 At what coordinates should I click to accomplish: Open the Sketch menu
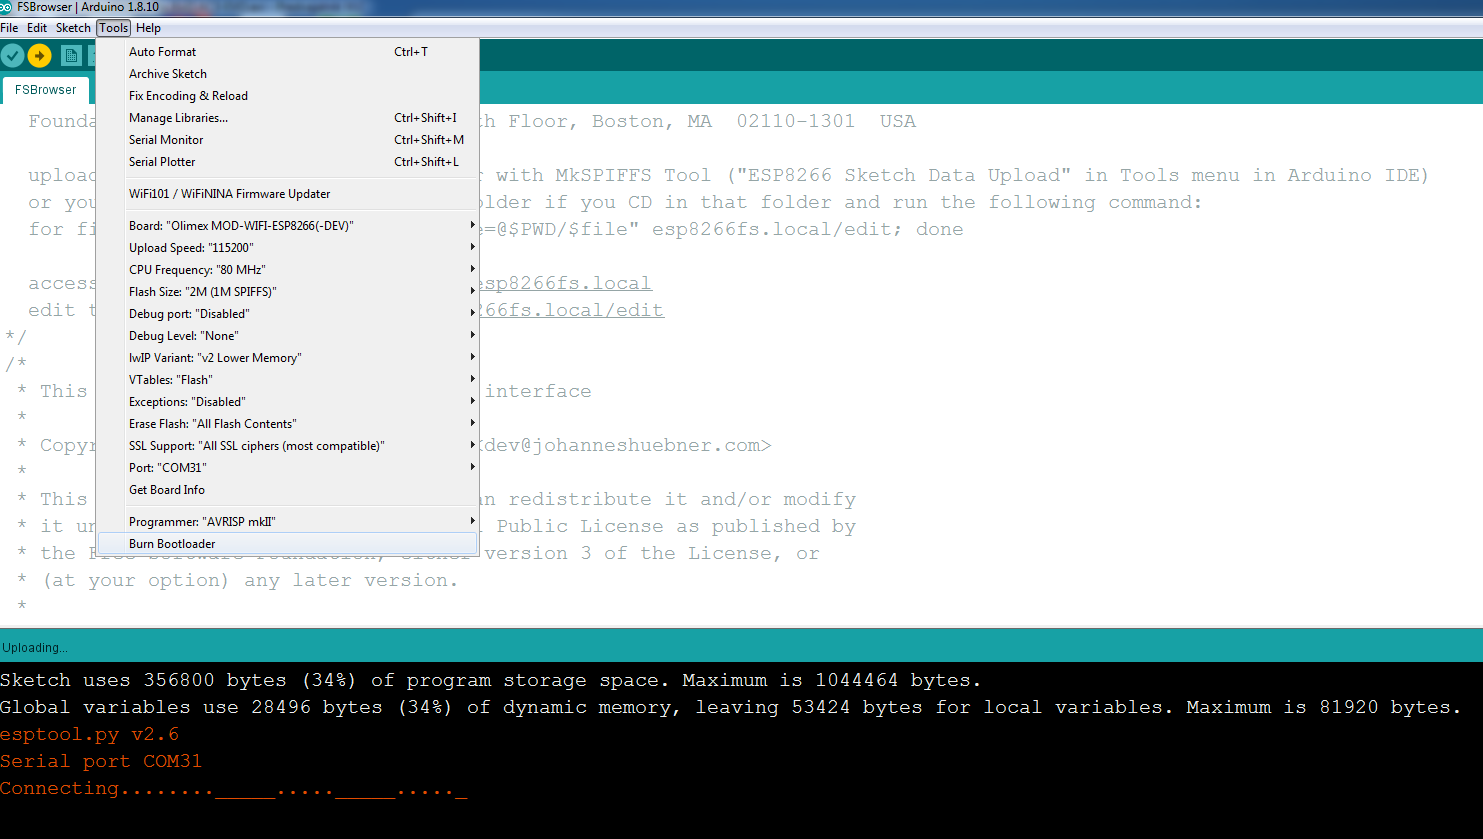point(73,28)
